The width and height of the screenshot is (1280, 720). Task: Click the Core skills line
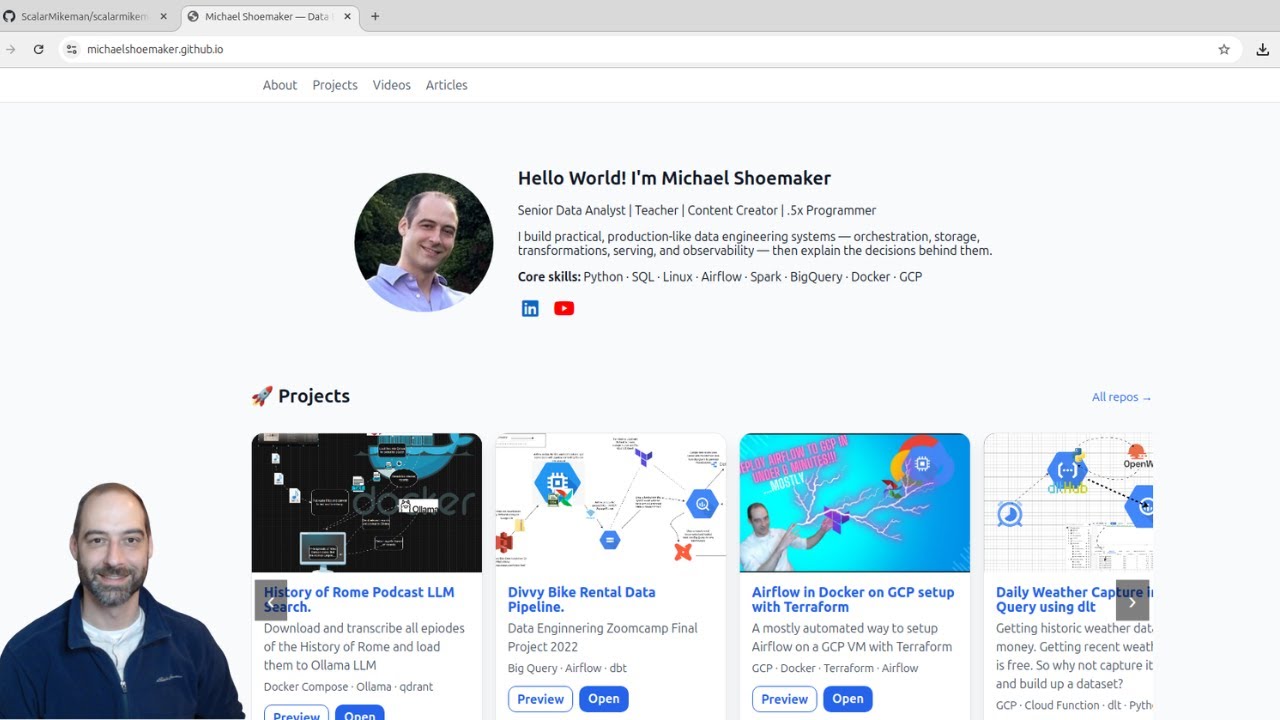point(720,276)
